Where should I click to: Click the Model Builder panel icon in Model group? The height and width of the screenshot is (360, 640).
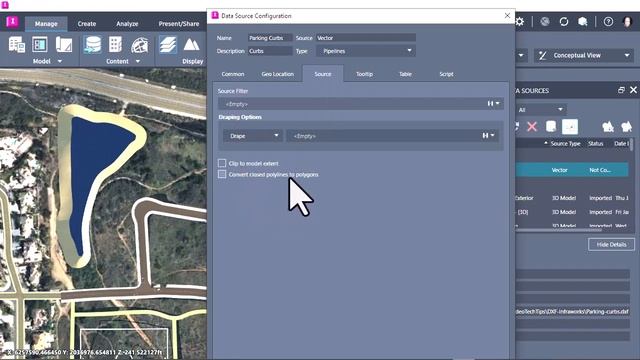pos(40,44)
